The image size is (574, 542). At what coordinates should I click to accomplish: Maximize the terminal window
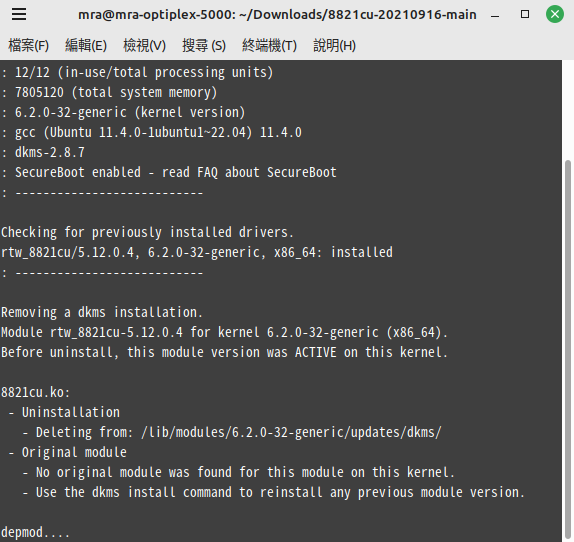tap(525, 14)
